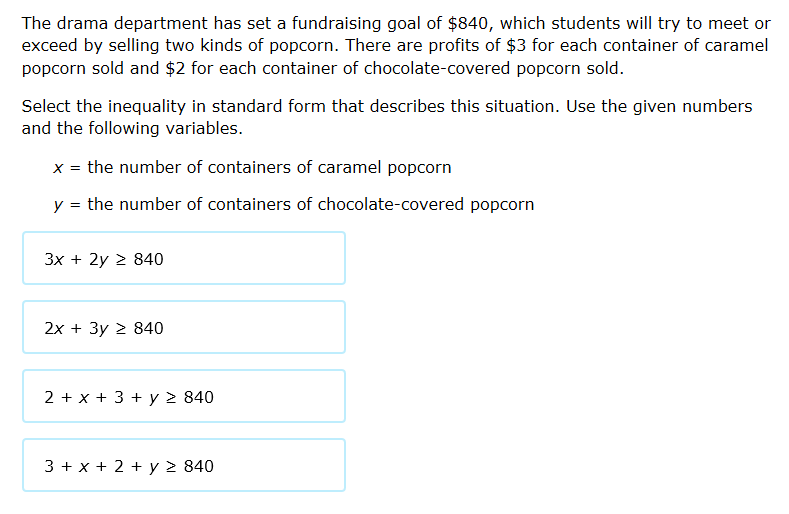Image resolution: width=789 pixels, height=514 pixels.
Task: Click the y variable definition line
Action: click(x=293, y=204)
